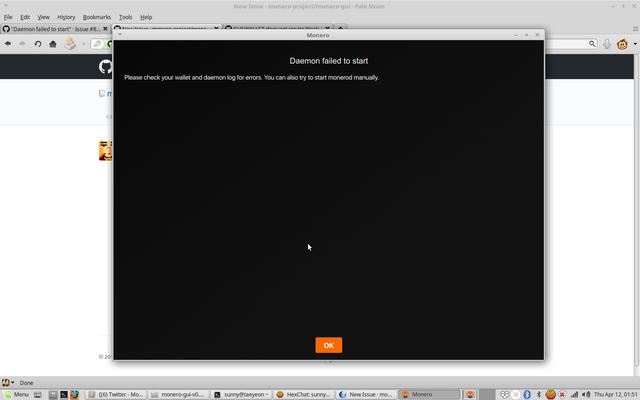The width and height of the screenshot is (640, 400).
Task: Go to home page in Pale Moon
Action: [53, 44]
